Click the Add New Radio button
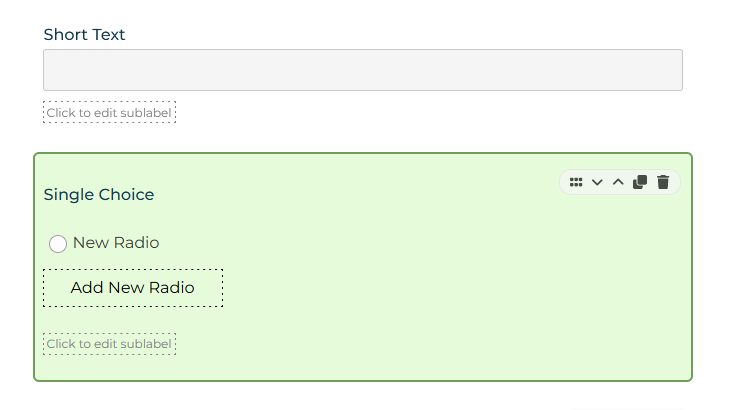The image size is (730, 410). point(133,288)
